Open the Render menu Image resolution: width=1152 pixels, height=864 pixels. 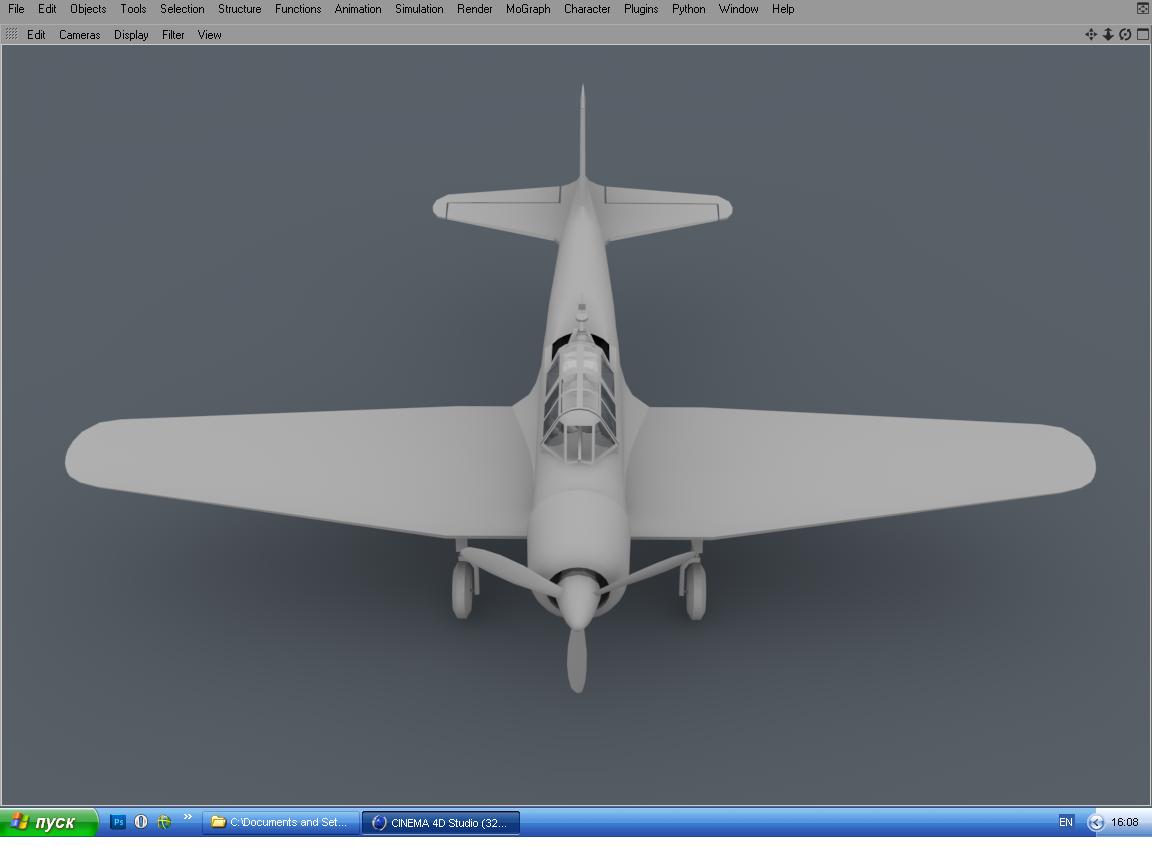474,9
